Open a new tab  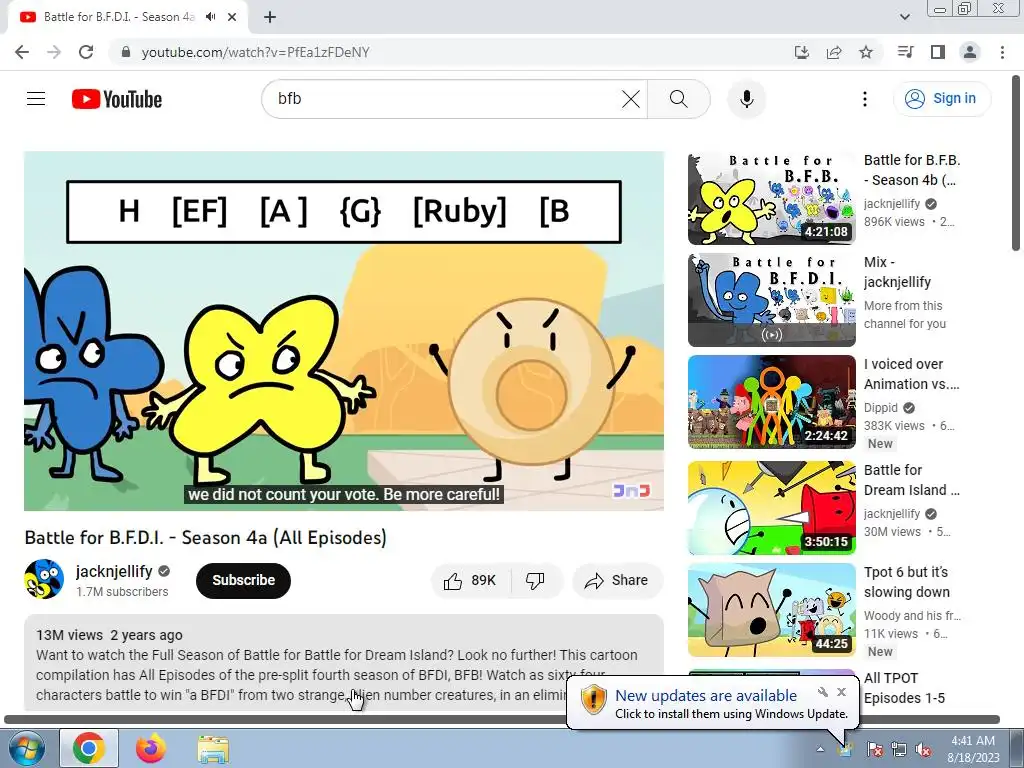point(270,17)
